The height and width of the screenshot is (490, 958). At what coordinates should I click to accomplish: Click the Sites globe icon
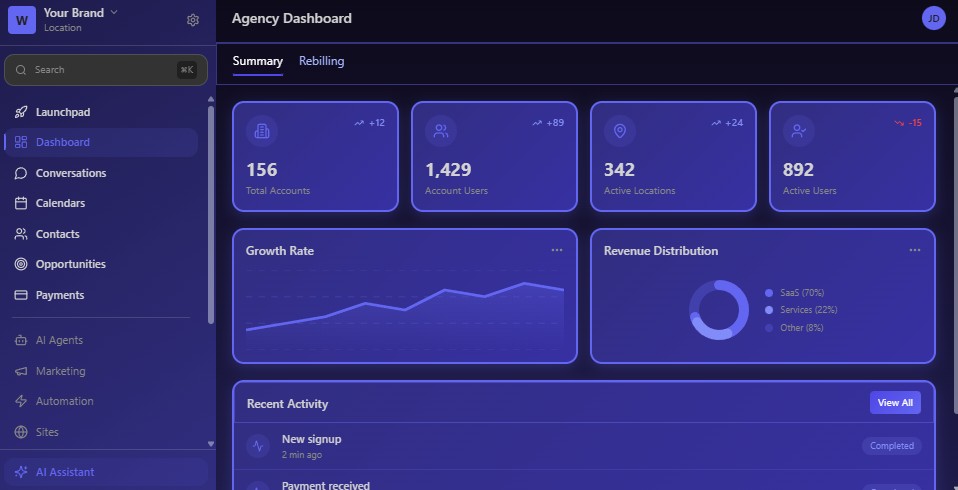coord(21,432)
